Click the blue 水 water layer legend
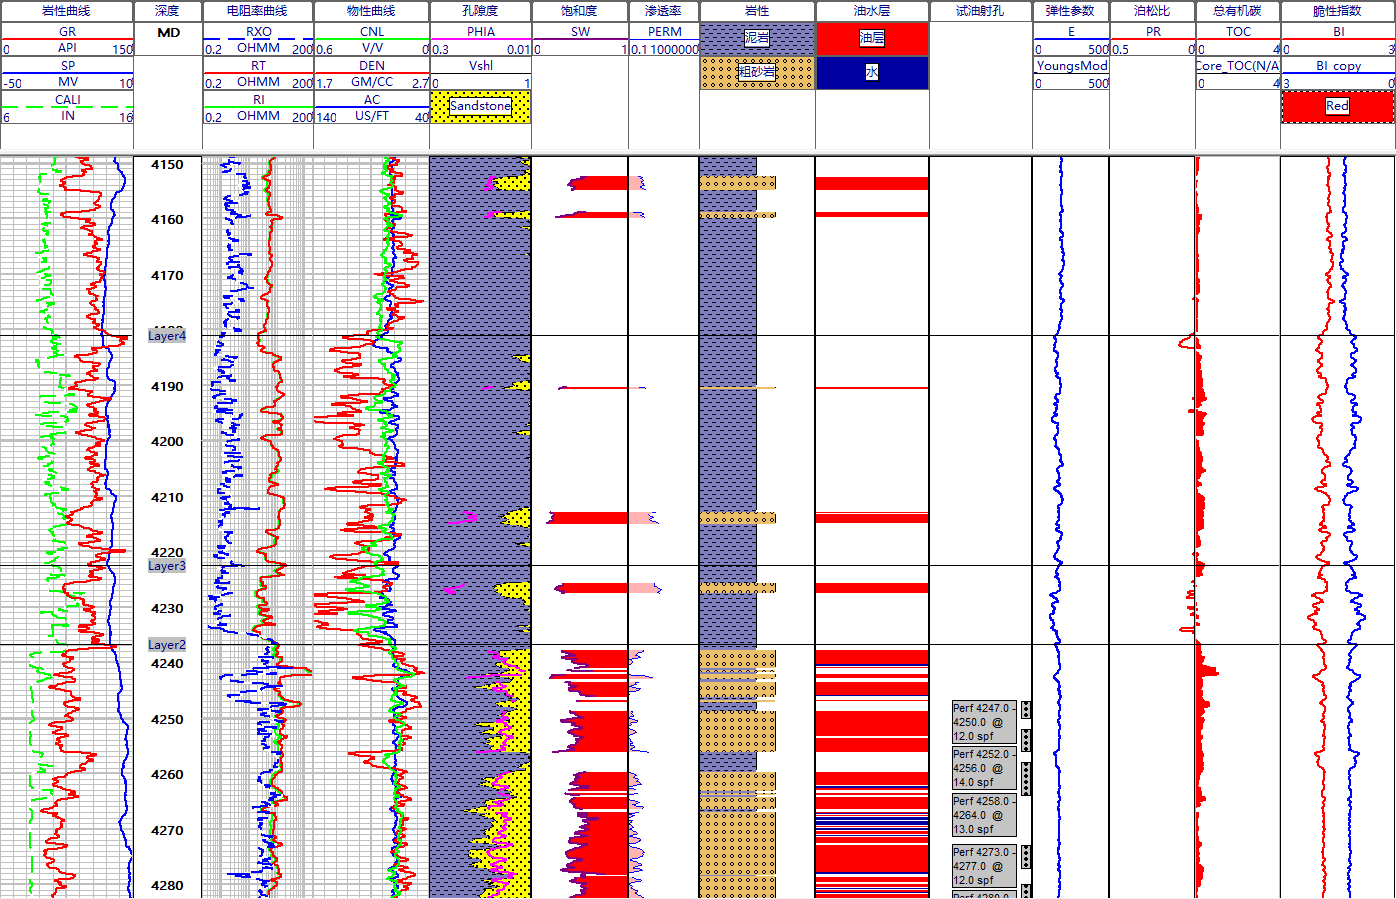The width and height of the screenshot is (1396, 899). click(872, 73)
